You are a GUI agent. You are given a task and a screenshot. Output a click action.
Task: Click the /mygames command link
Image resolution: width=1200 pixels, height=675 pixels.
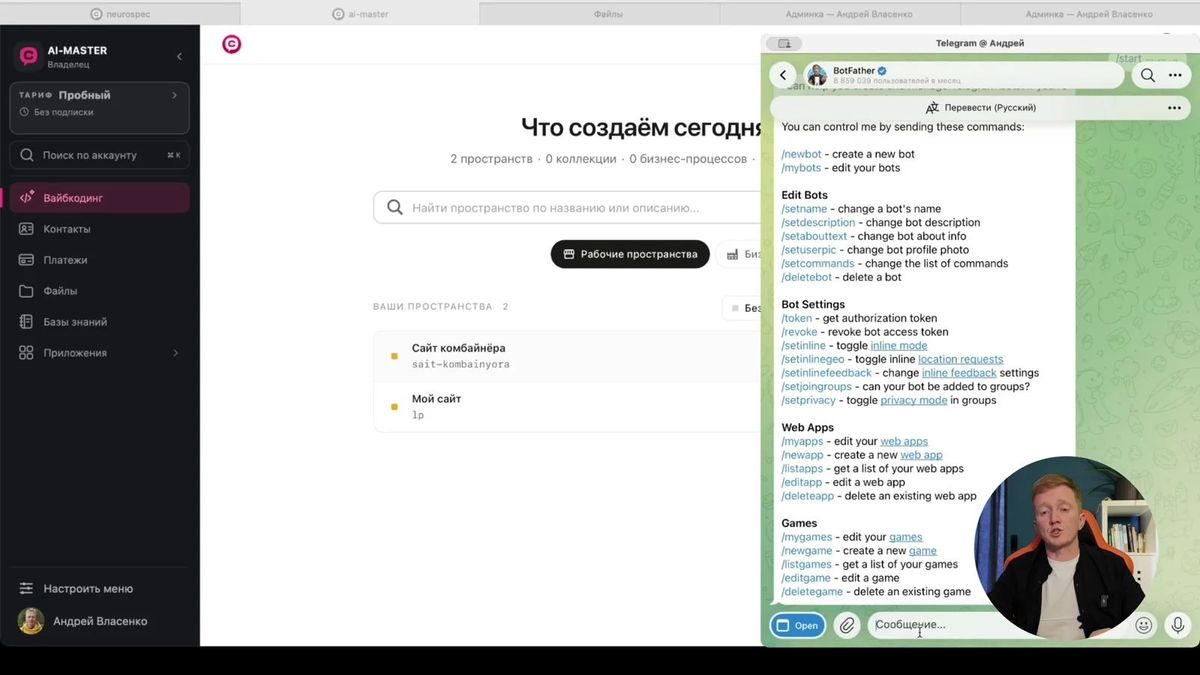(807, 537)
